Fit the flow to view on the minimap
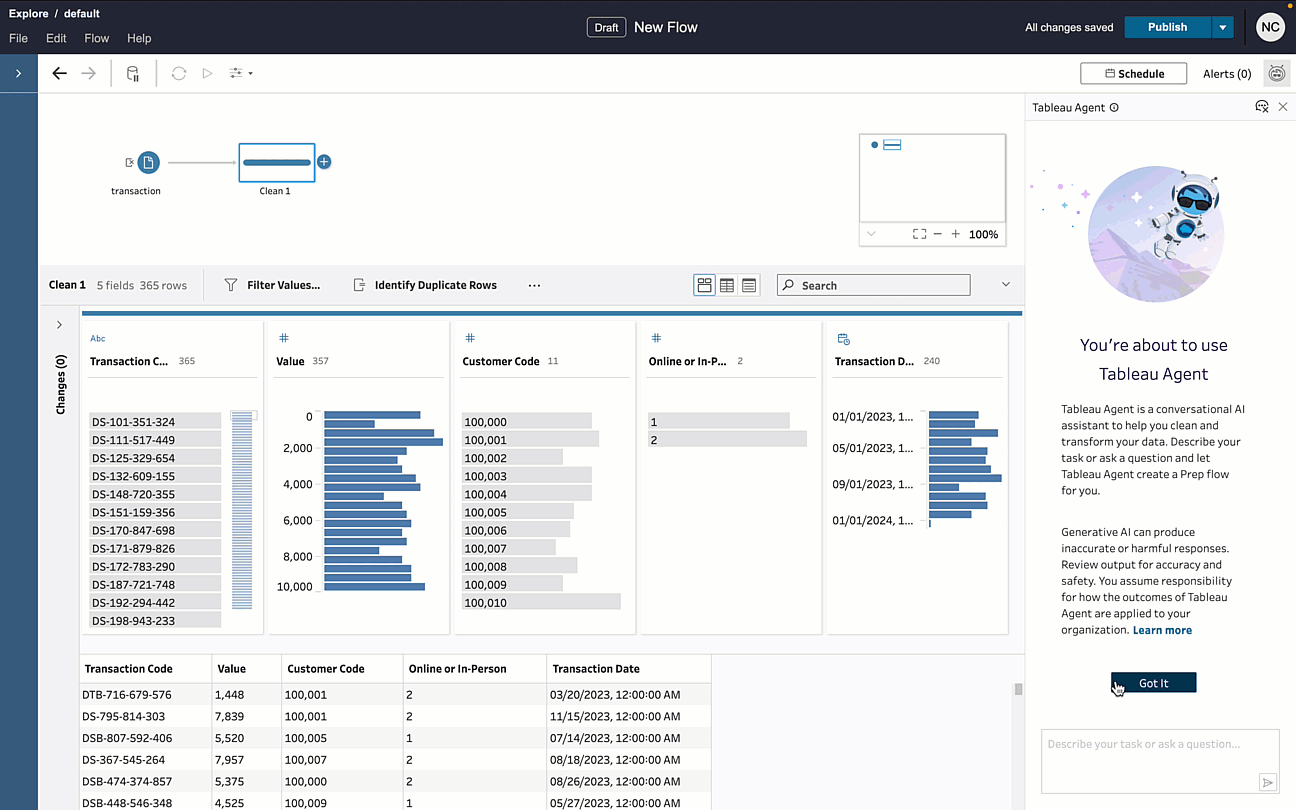Viewport: 1296px width, 810px height. [x=919, y=234]
